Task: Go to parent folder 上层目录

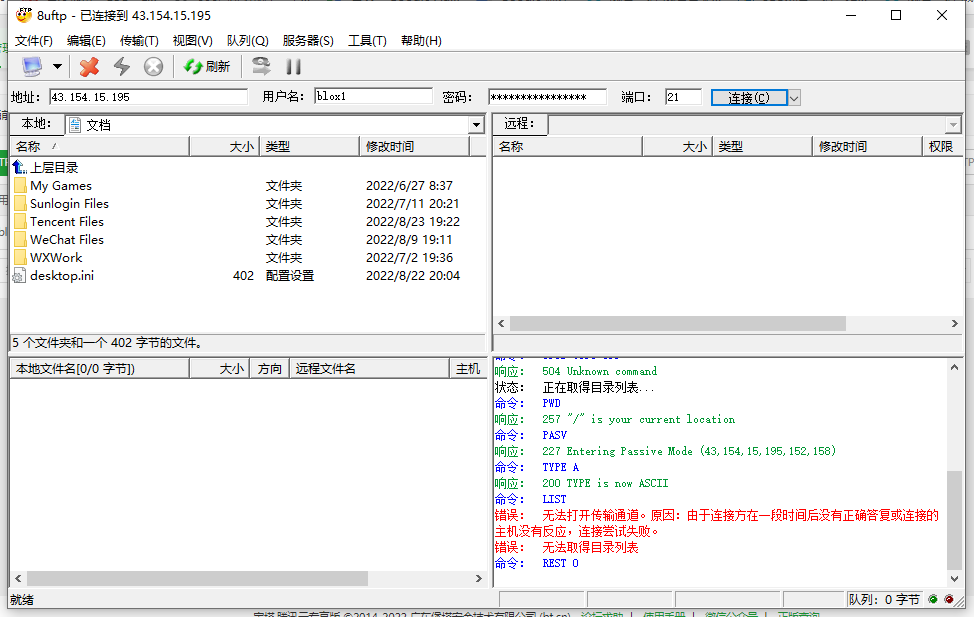Action: point(54,168)
